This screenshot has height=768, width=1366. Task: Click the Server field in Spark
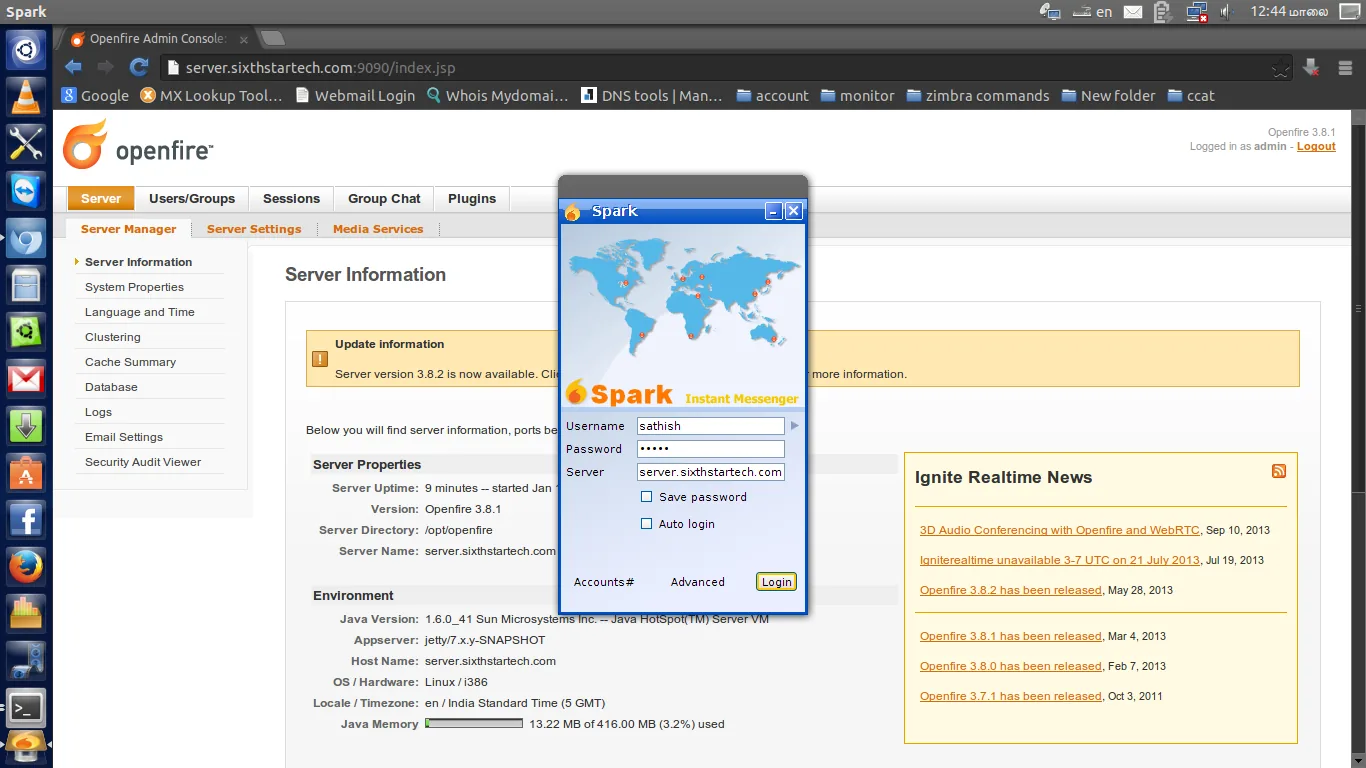click(711, 472)
